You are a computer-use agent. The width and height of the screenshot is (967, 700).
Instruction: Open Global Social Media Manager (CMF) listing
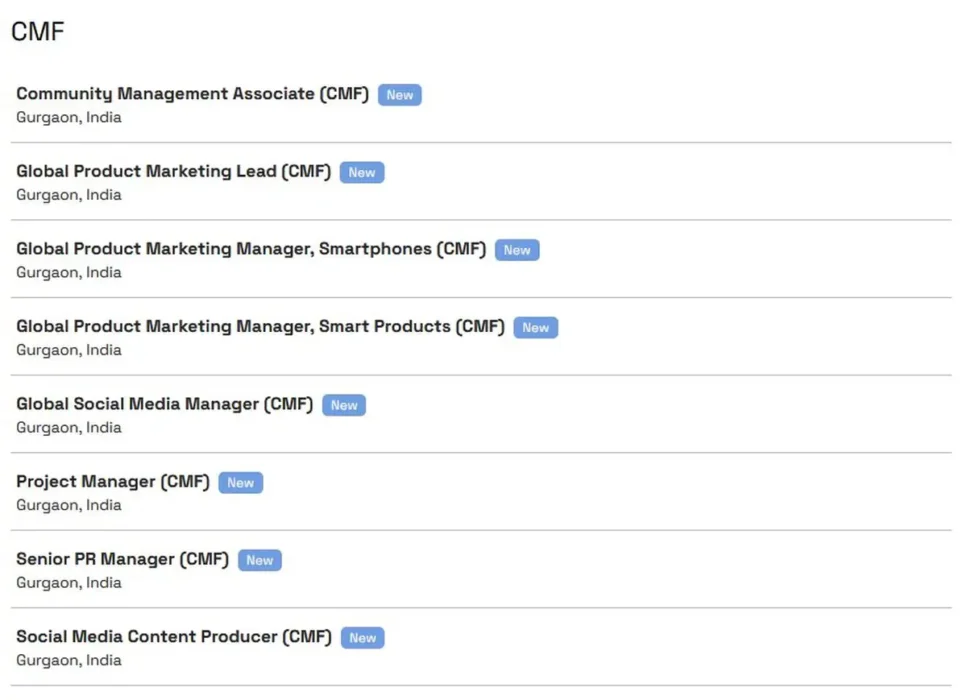coord(164,404)
